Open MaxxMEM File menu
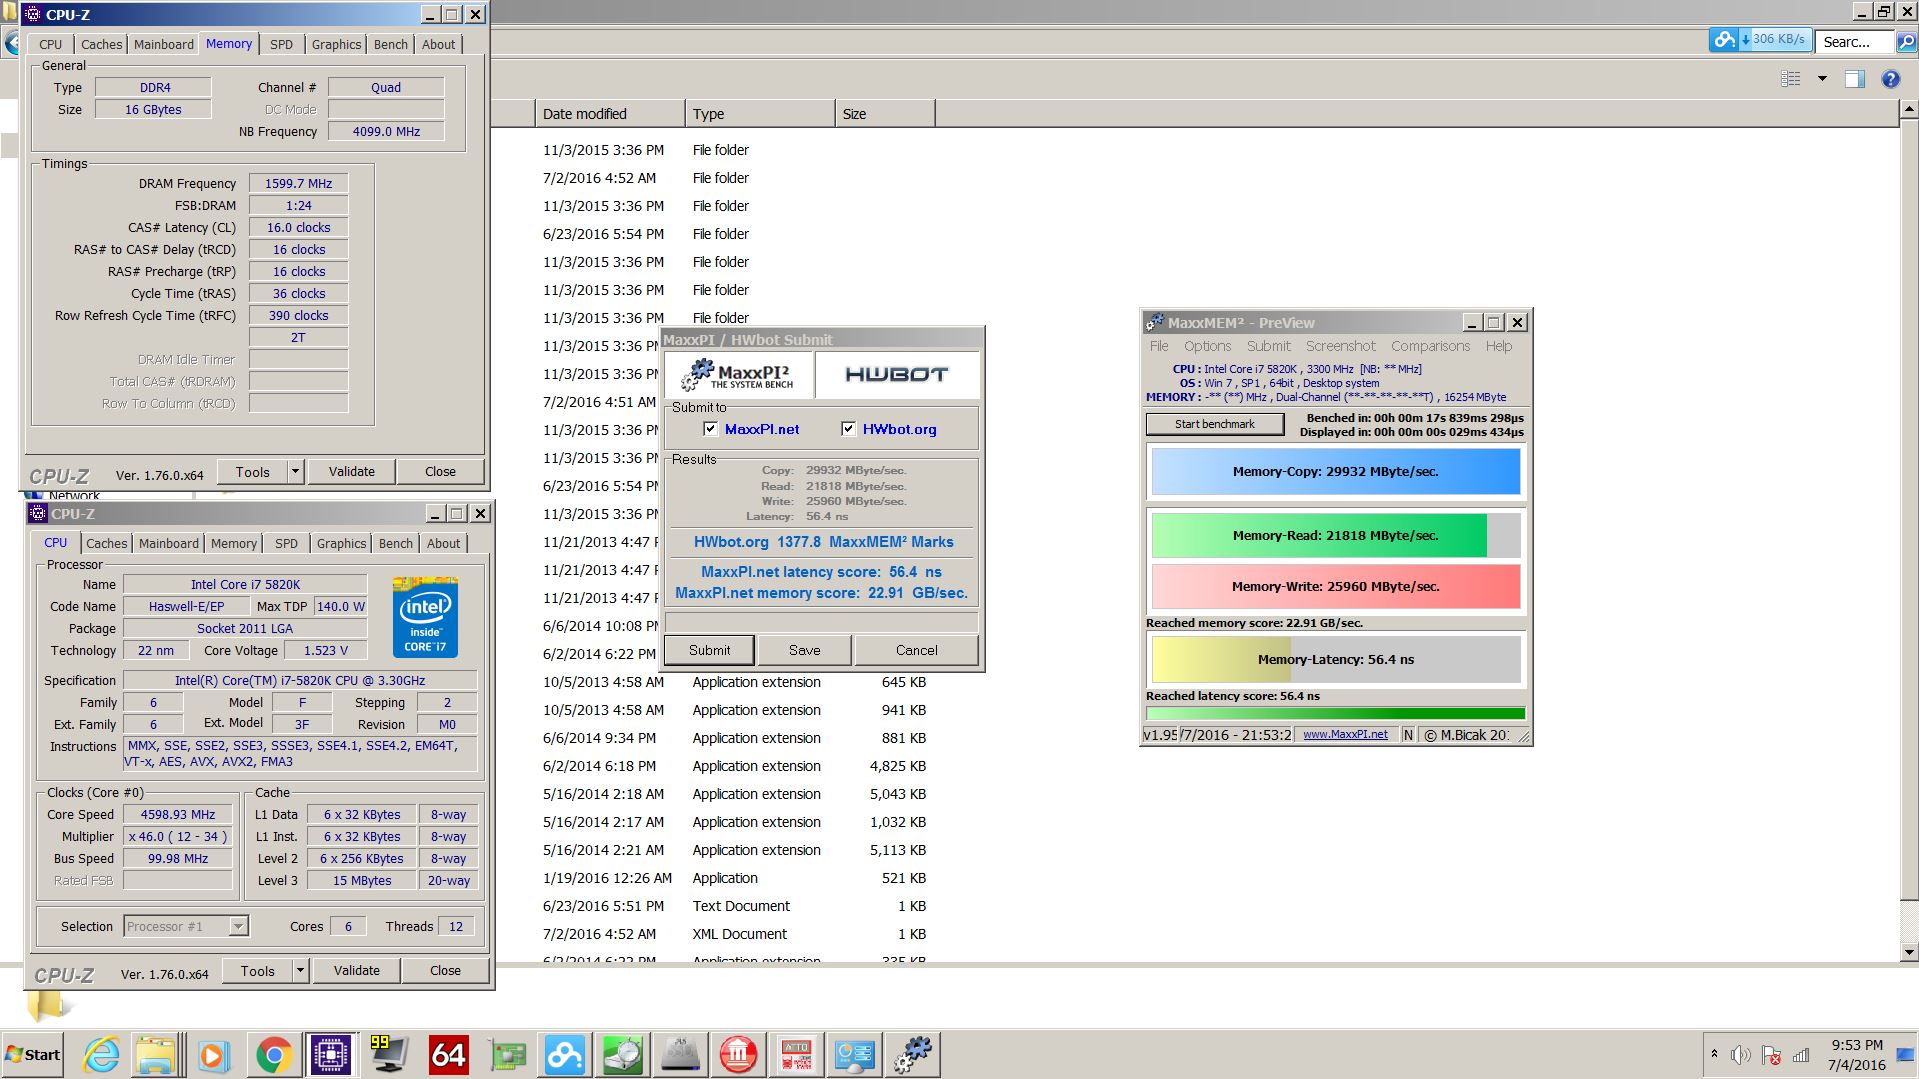Screen dimensions: 1919x1079 tap(1158, 346)
